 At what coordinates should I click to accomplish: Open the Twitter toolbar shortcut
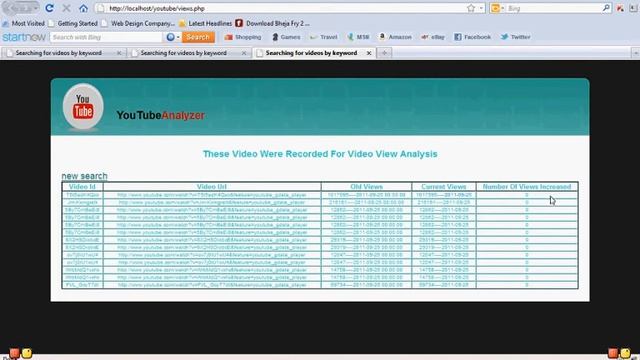click(516, 37)
